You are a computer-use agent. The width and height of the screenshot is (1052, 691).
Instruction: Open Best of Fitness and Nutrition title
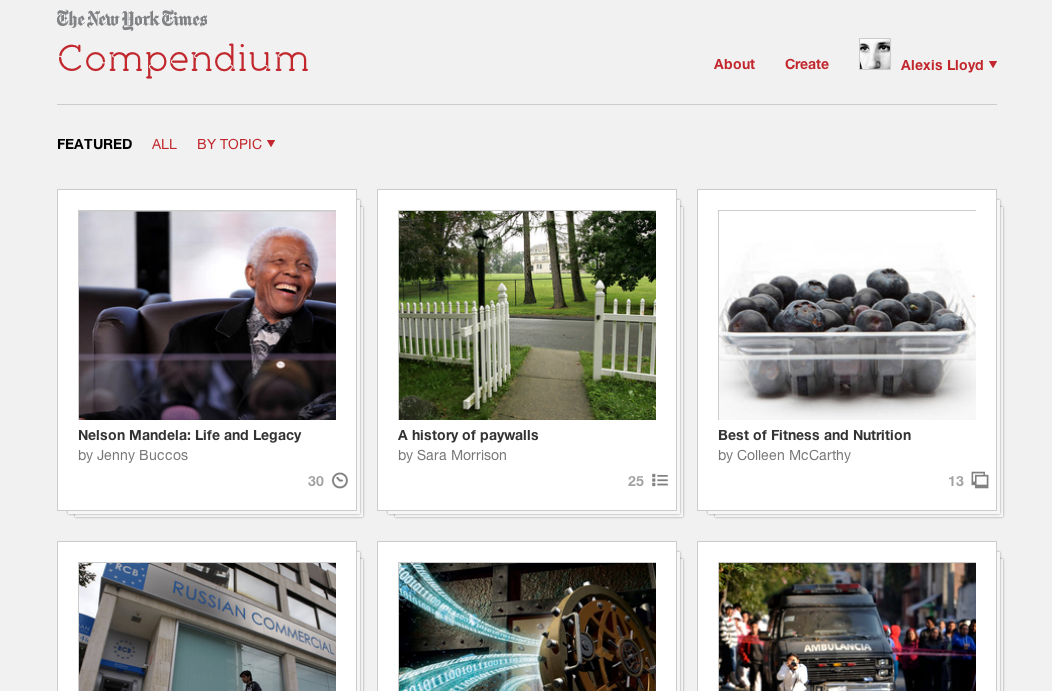click(814, 435)
